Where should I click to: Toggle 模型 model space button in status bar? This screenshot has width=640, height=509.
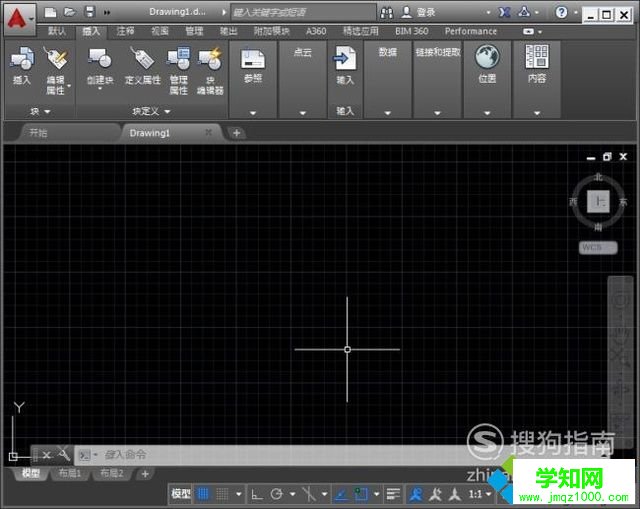point(181,494)
